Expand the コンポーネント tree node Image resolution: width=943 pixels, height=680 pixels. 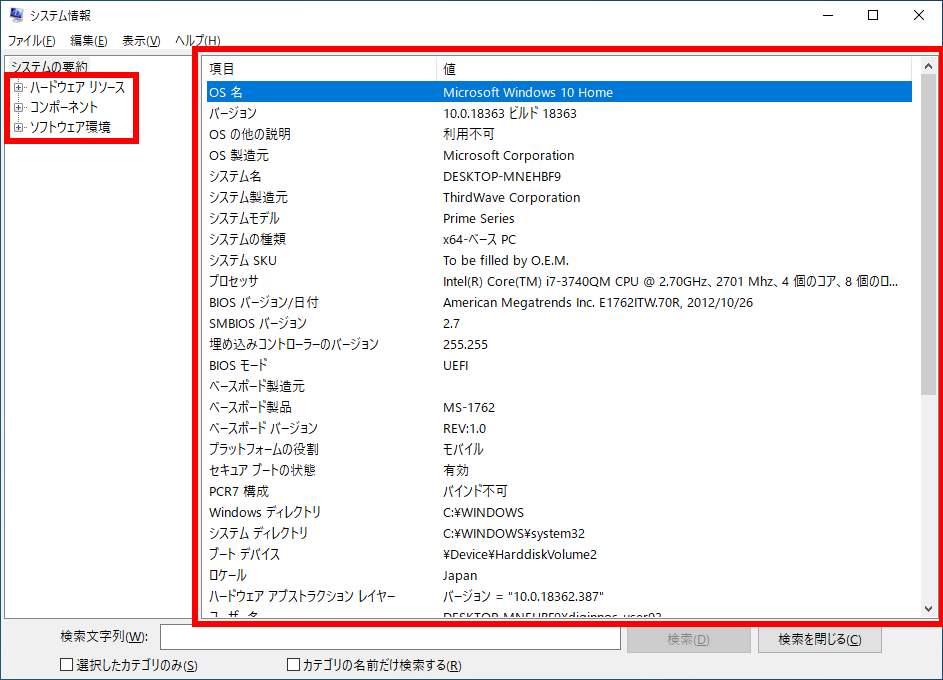[x=19, y=107]
